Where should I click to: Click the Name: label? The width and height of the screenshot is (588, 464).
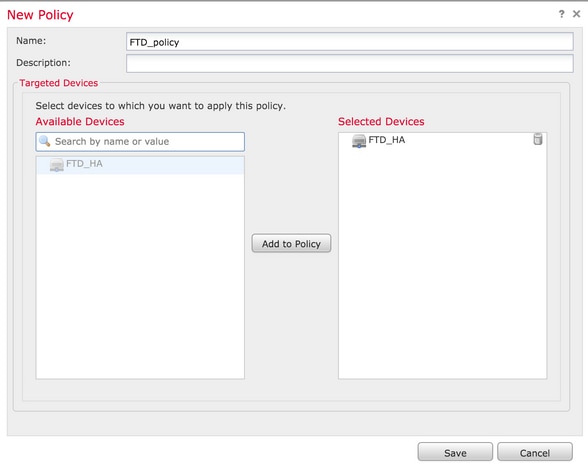point(31,41)
